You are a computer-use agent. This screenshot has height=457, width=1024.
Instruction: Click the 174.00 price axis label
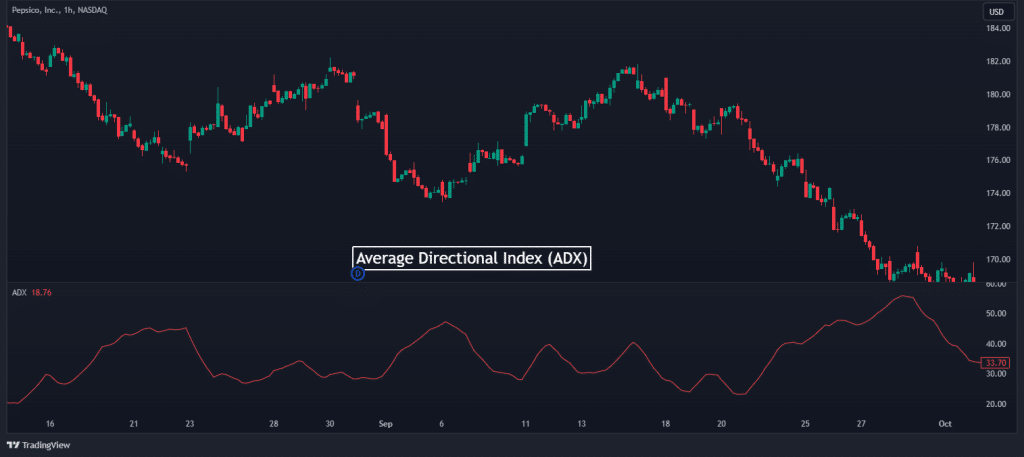click(1000, 193)
